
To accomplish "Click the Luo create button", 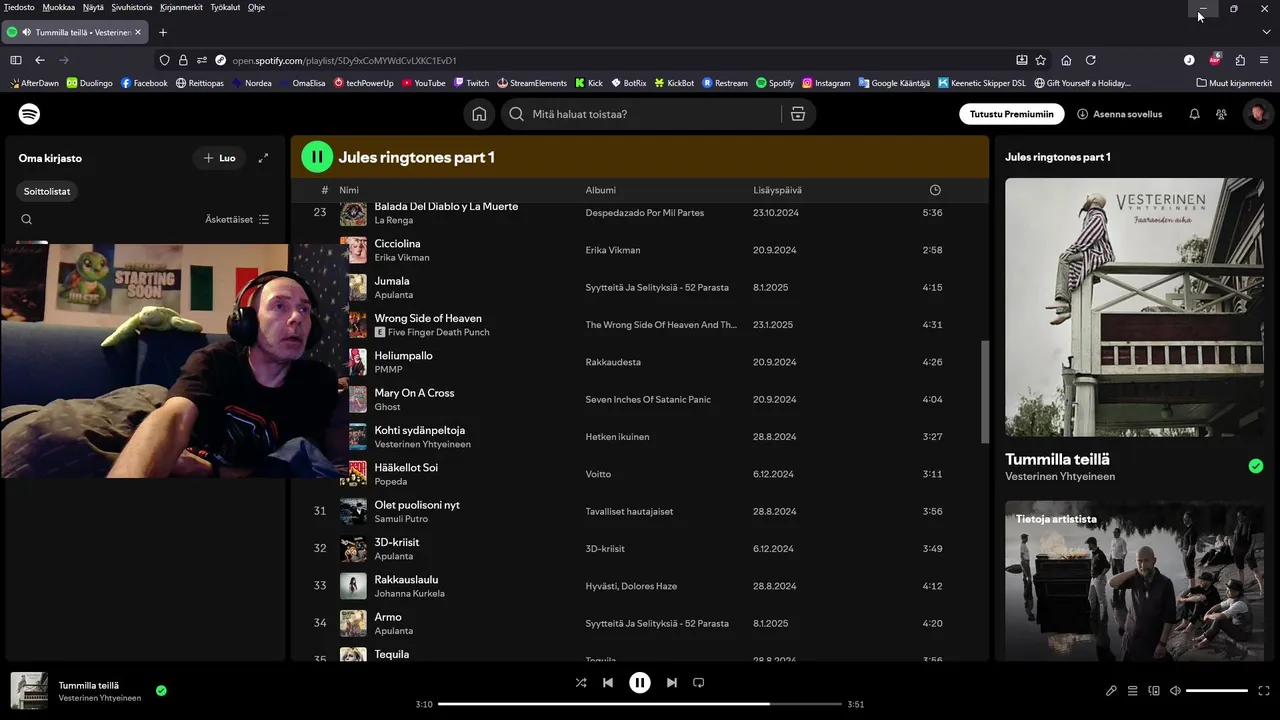I will tap(219, 158).
